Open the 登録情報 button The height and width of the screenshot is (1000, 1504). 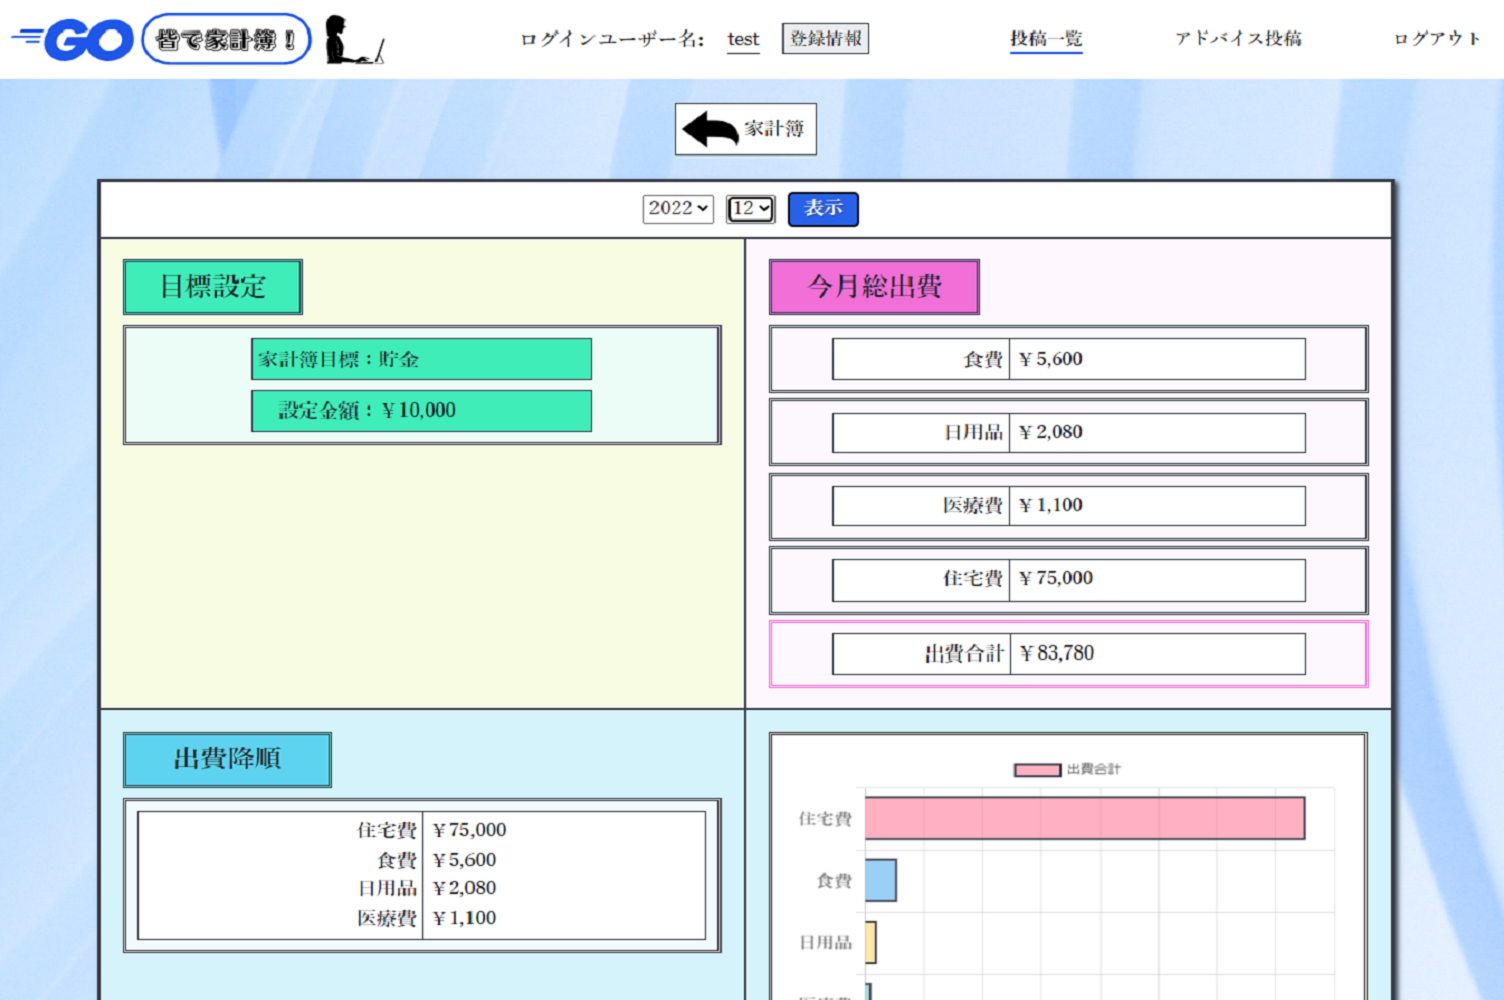click(825, 39)
